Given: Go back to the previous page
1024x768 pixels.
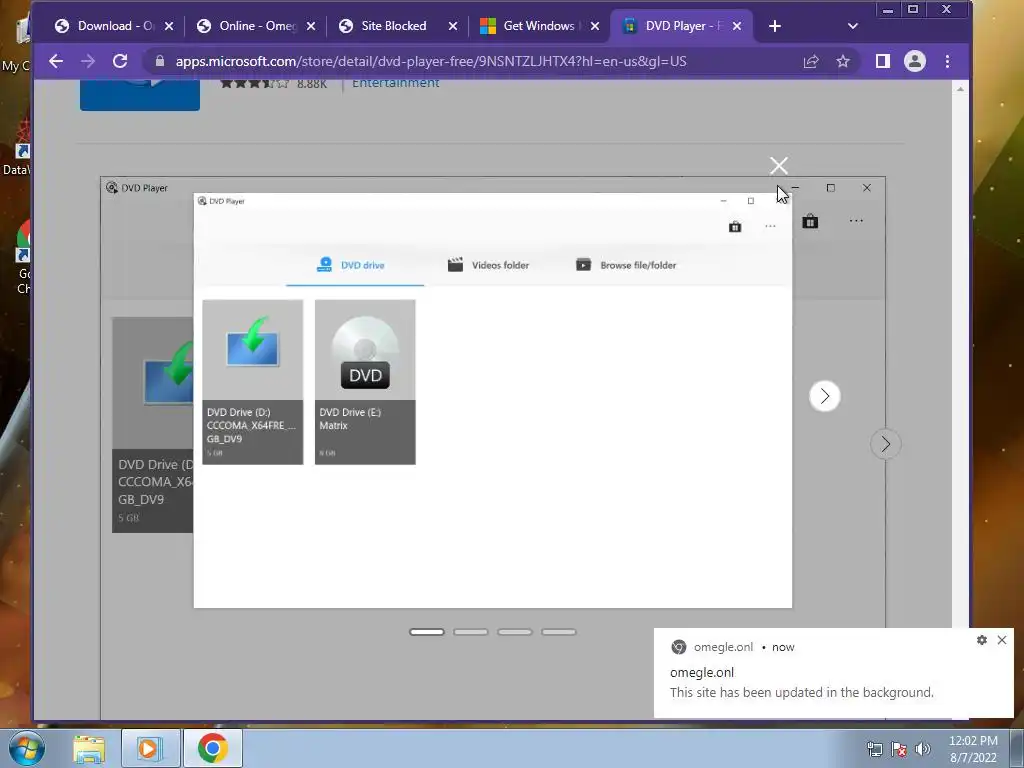Looking at the screenshot, I should pyautogui.click(x=56, y=61).
